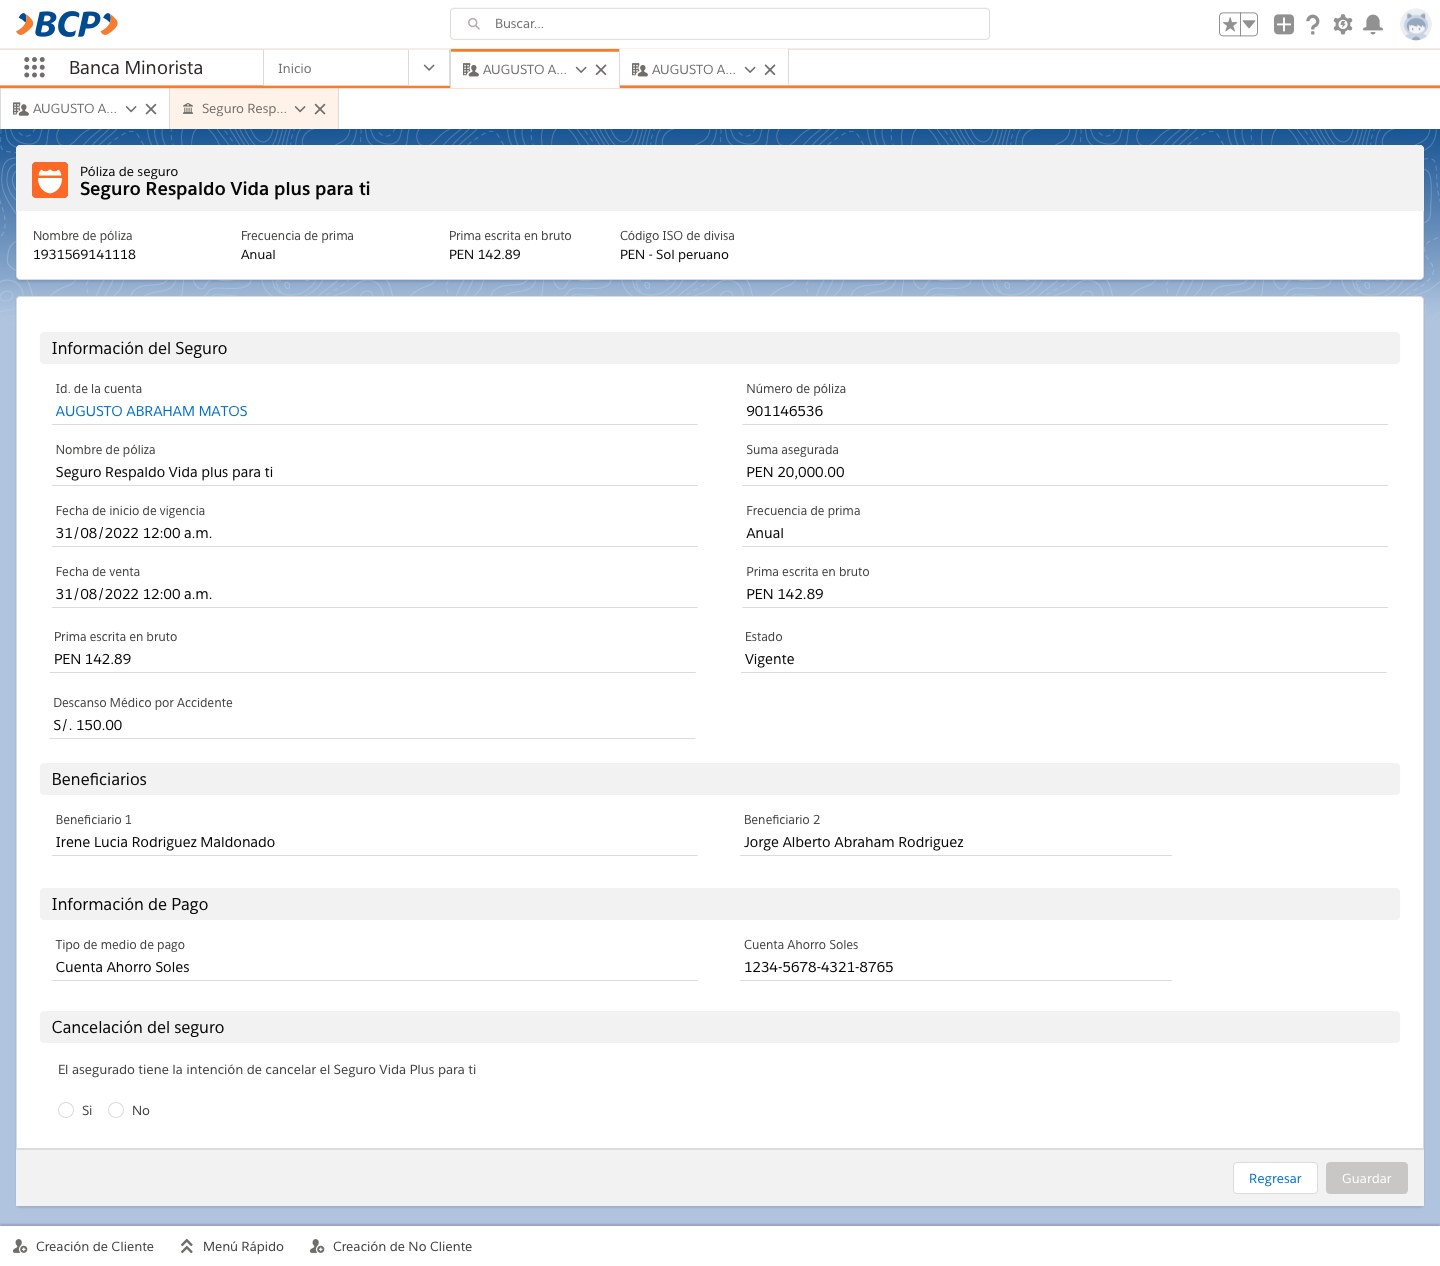
Task: Expand second AUGUSTO A... workspace tab menu chevron
Action: (x=750, y=70)
